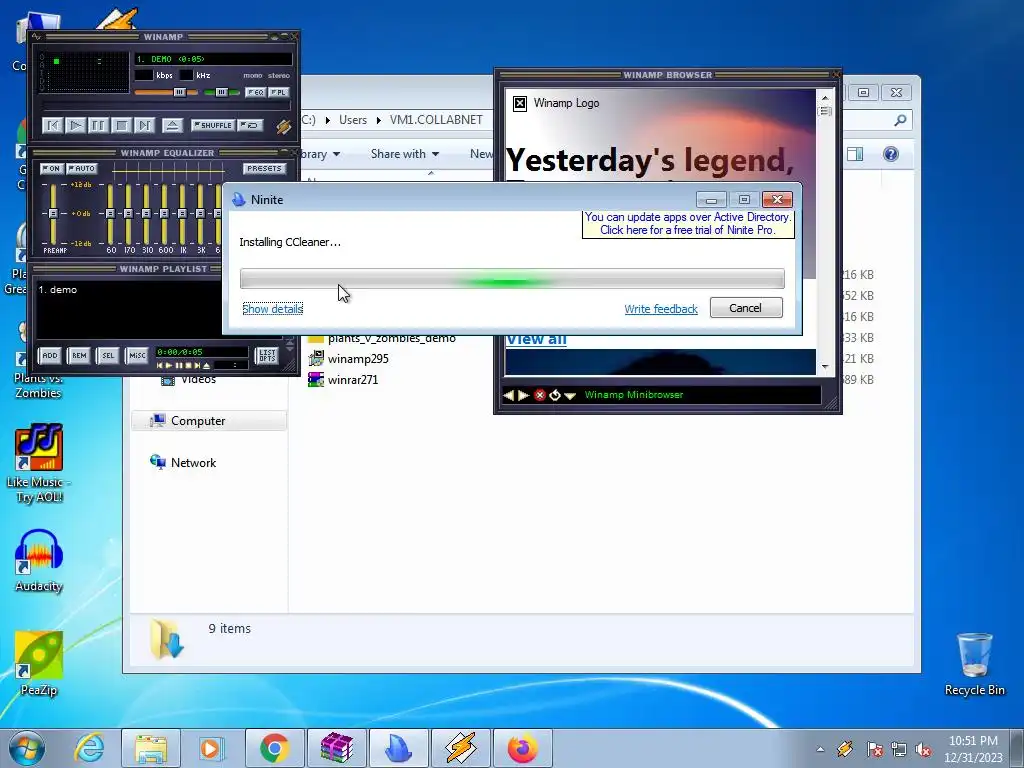Click the 1K equalizer band slider
The image size is (1024, 768).
coord(183,214)
